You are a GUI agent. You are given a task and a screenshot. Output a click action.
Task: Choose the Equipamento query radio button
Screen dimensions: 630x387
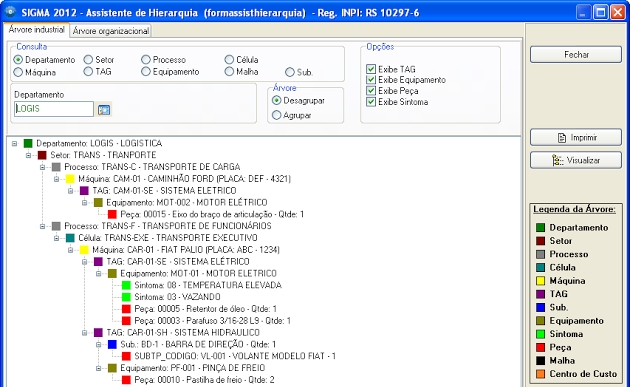pyautogui.click(x=146, y=72)
